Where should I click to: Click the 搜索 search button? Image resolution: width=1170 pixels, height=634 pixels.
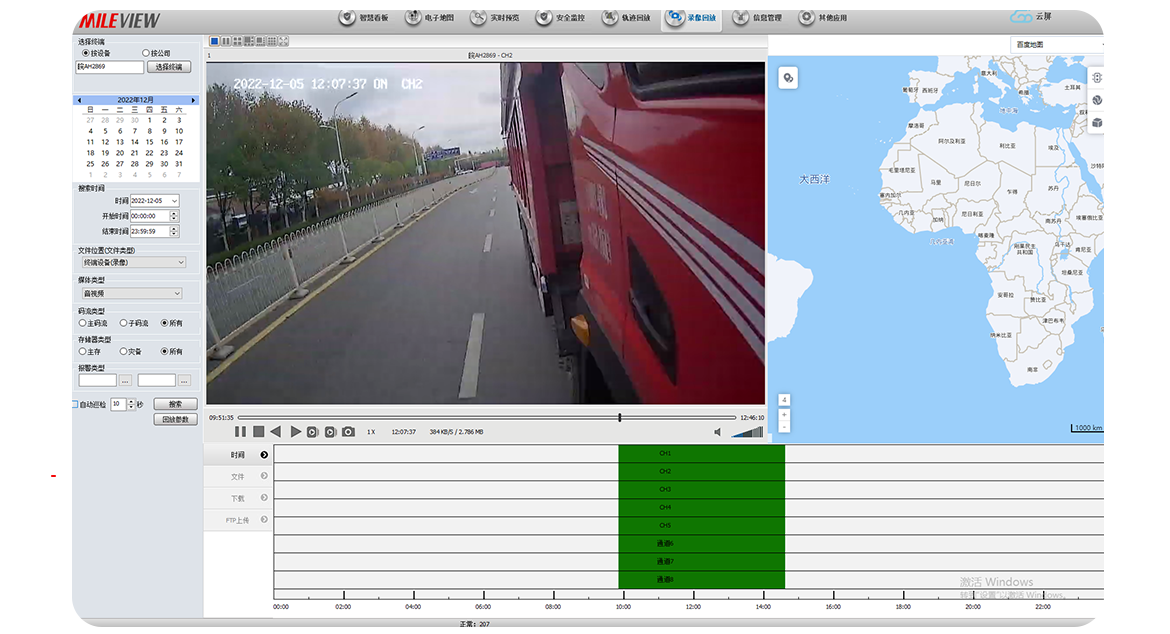click(x=175, y=404)
